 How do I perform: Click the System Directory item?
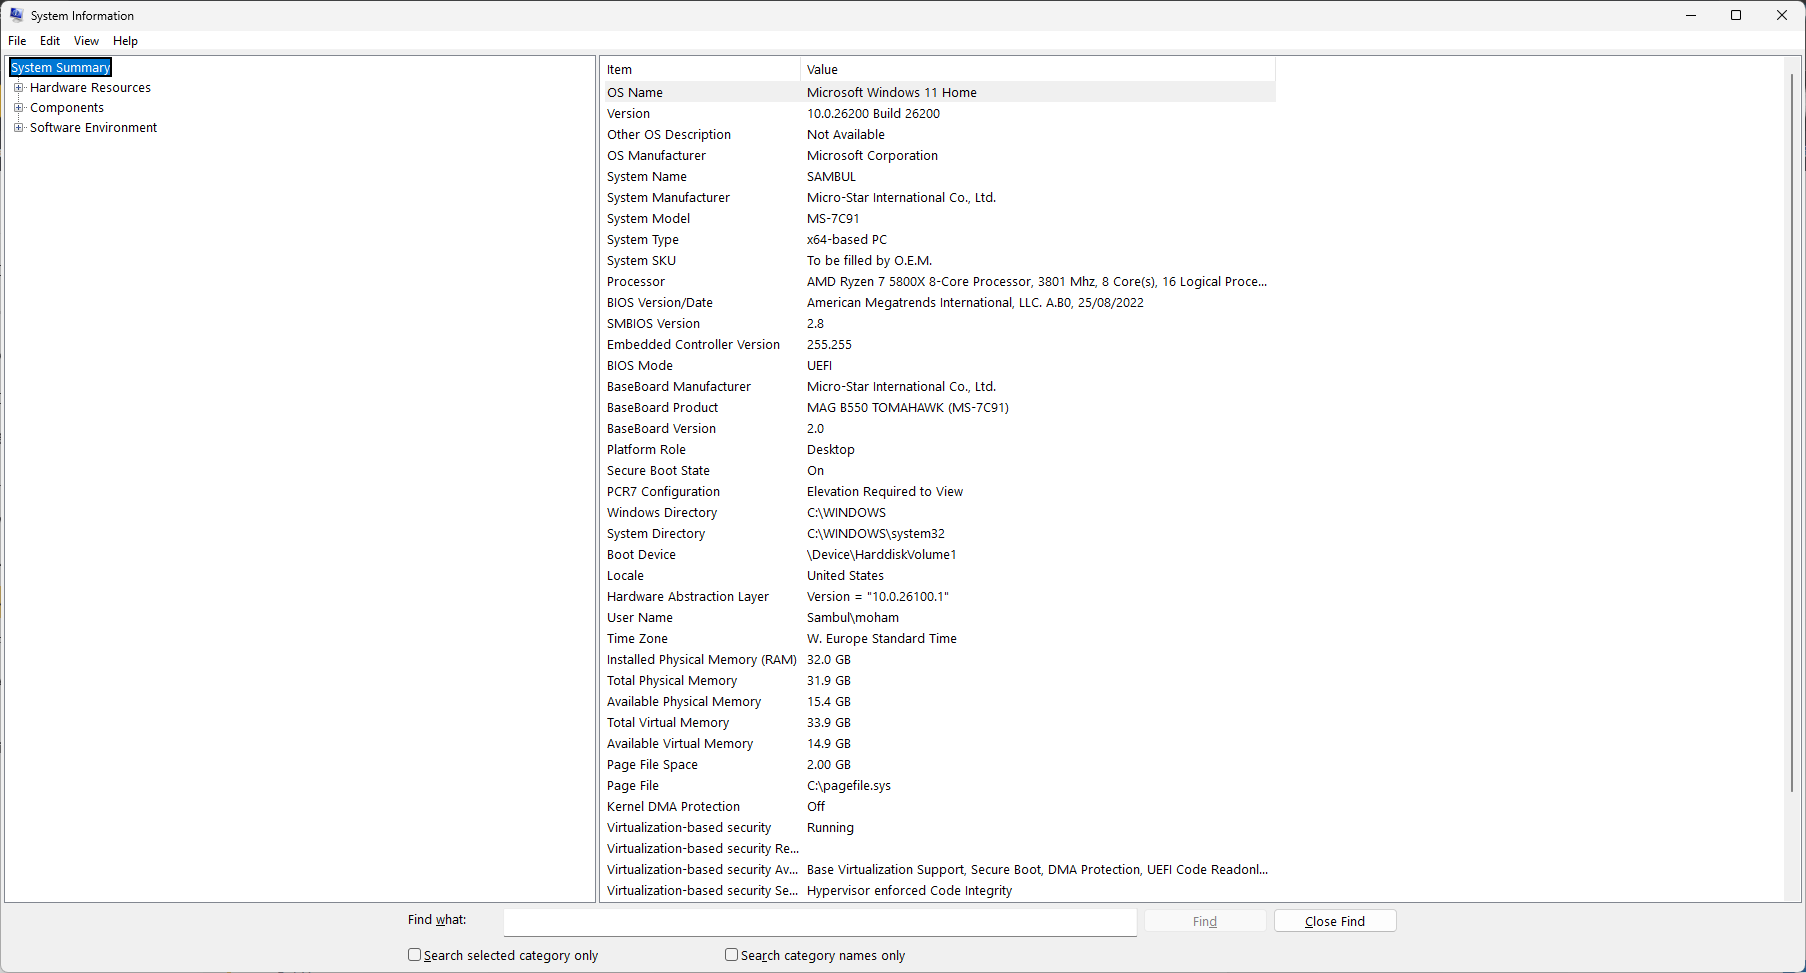[656, 534]
